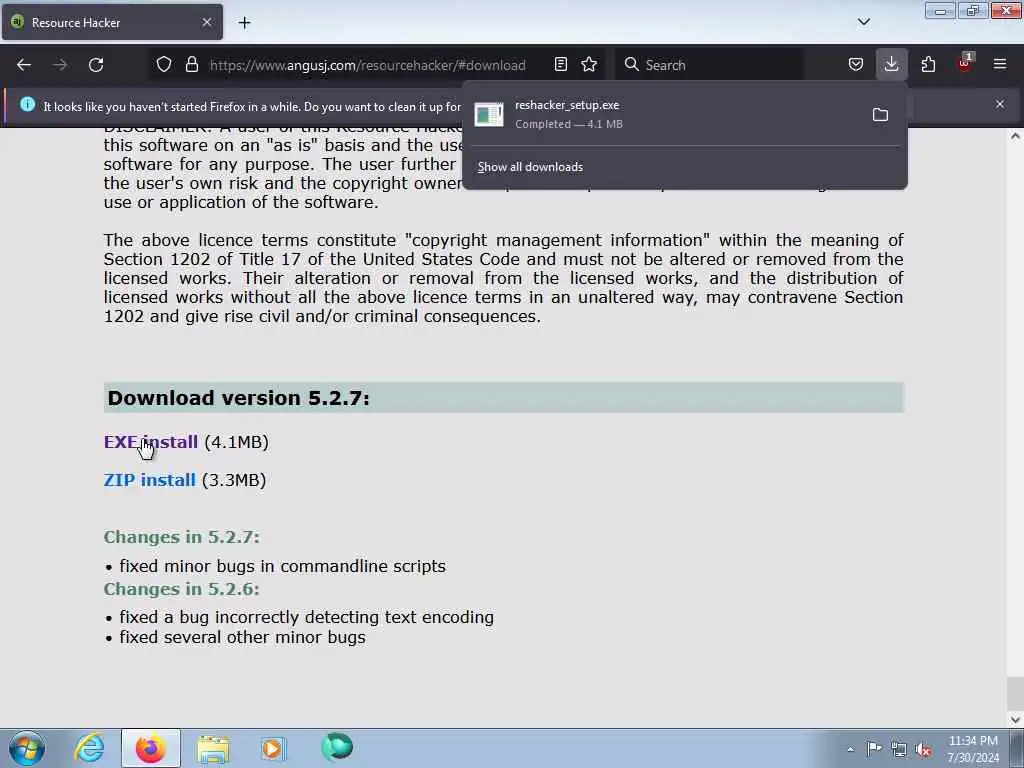Click the "Changes in 5.2.7:" heading
Viewport: 1024px width, 768px height.
coord(182,537)
